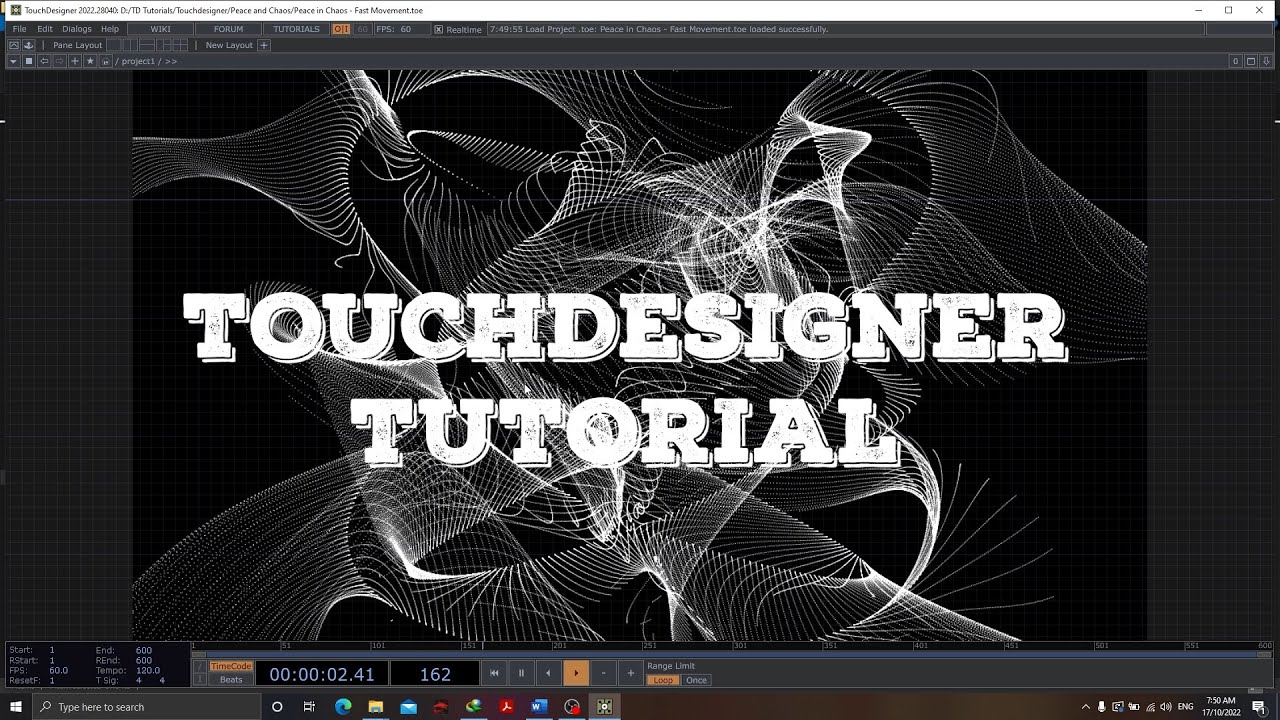Open the FORUM link button
The width and height of the screenshot is (1280, 720).
pyautogui.click(x=228, y=29)
